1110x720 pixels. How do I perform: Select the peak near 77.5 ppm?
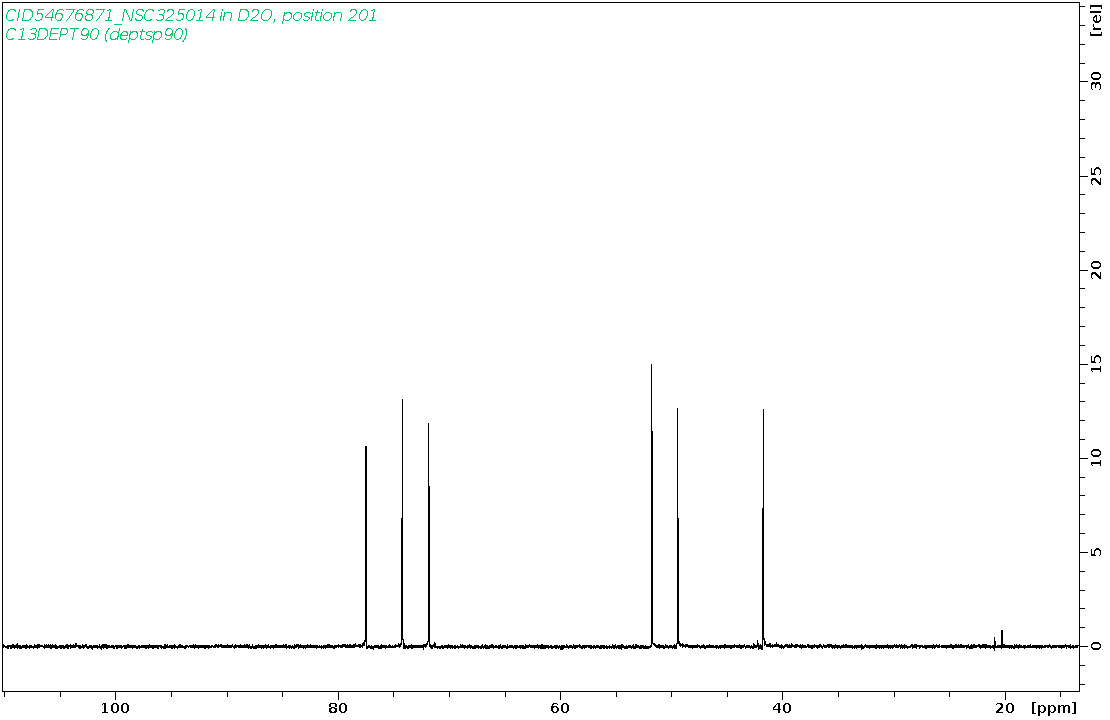pos(366,545)
